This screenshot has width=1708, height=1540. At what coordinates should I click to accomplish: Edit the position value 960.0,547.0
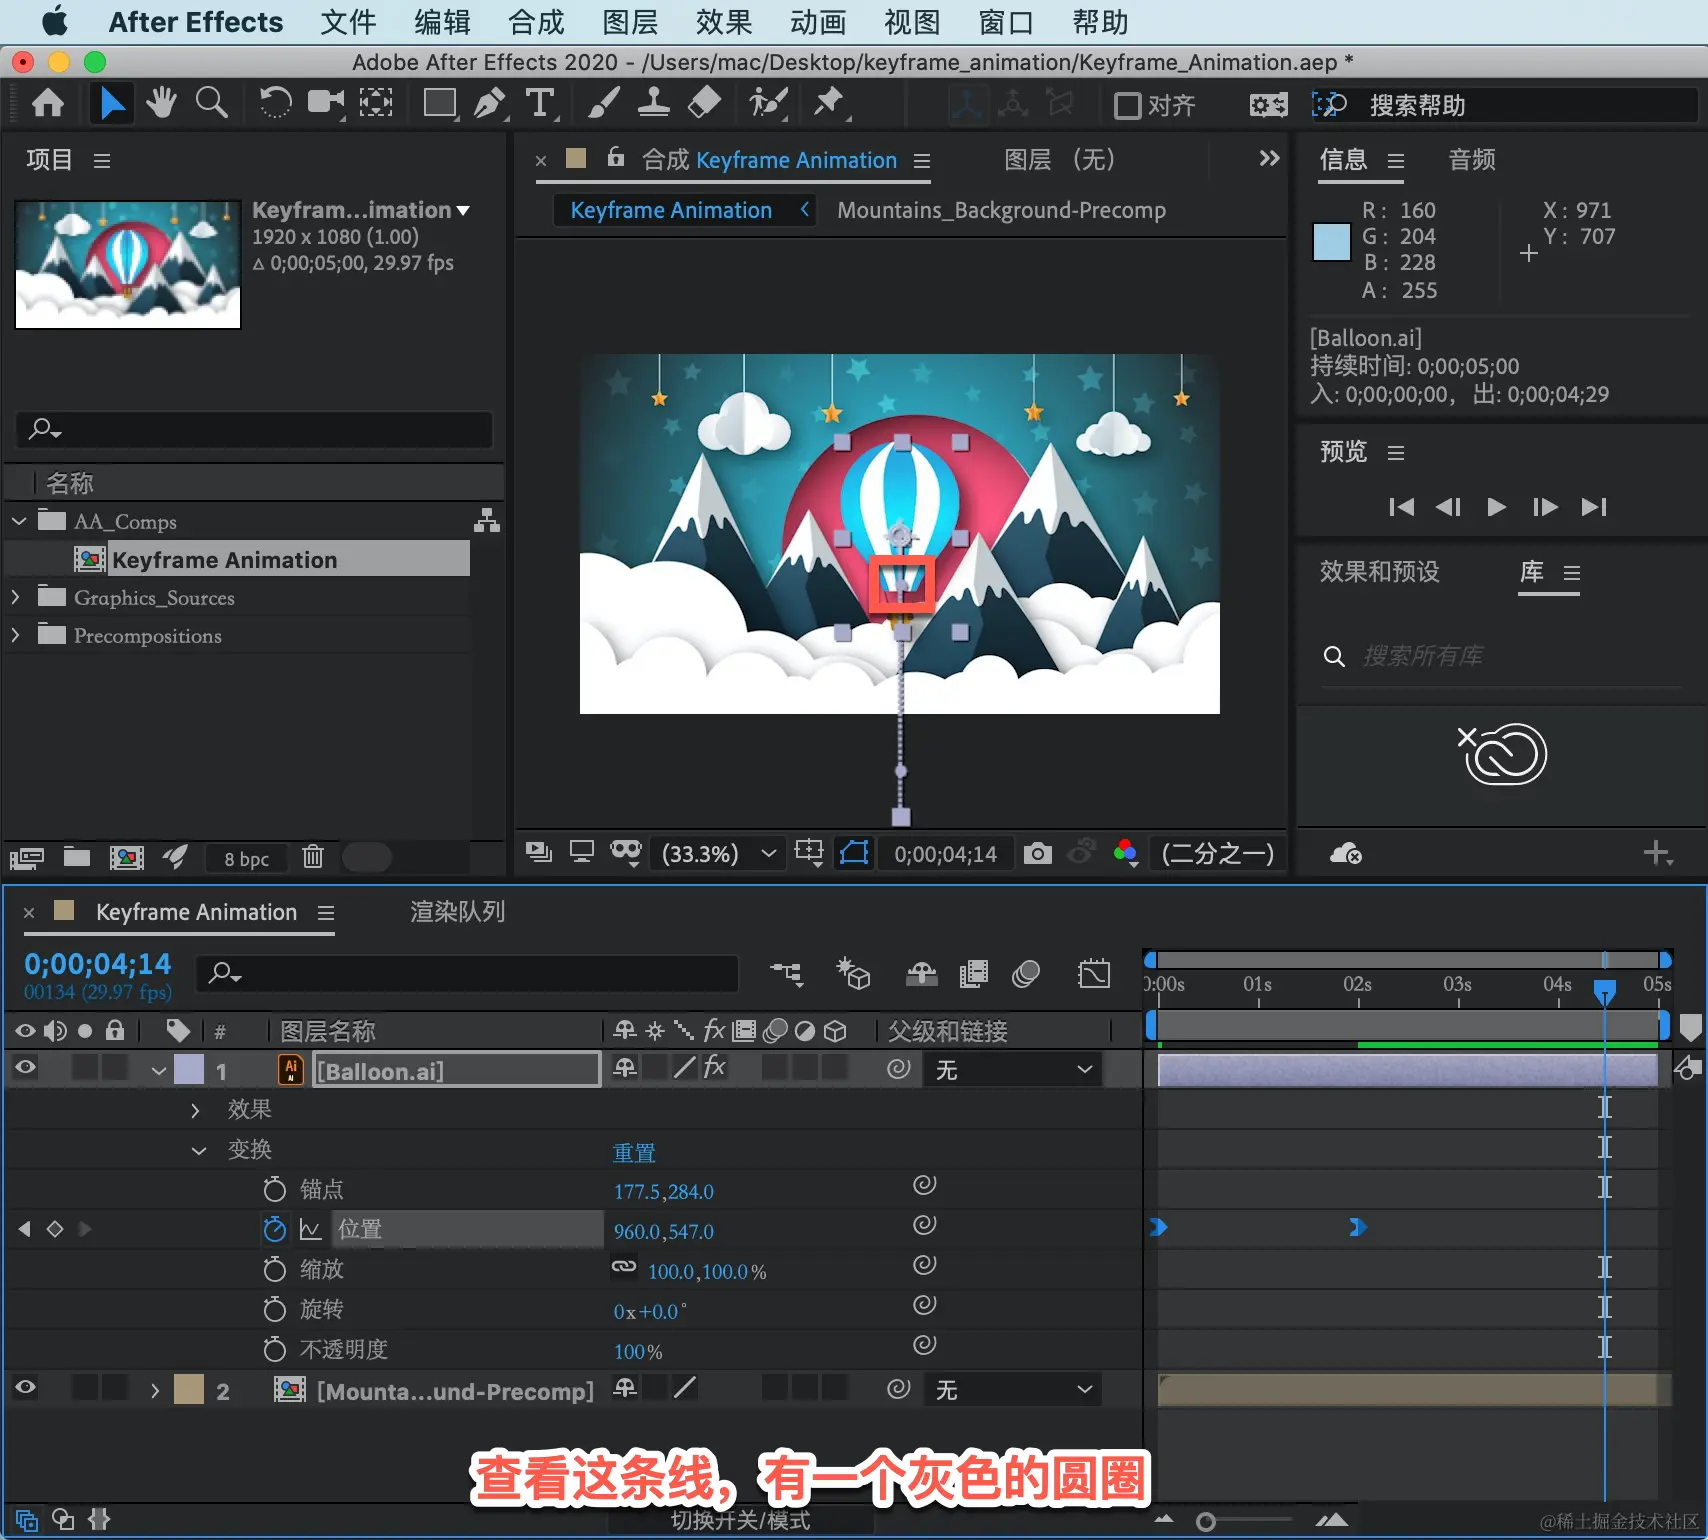click(x=664, y=1231)
